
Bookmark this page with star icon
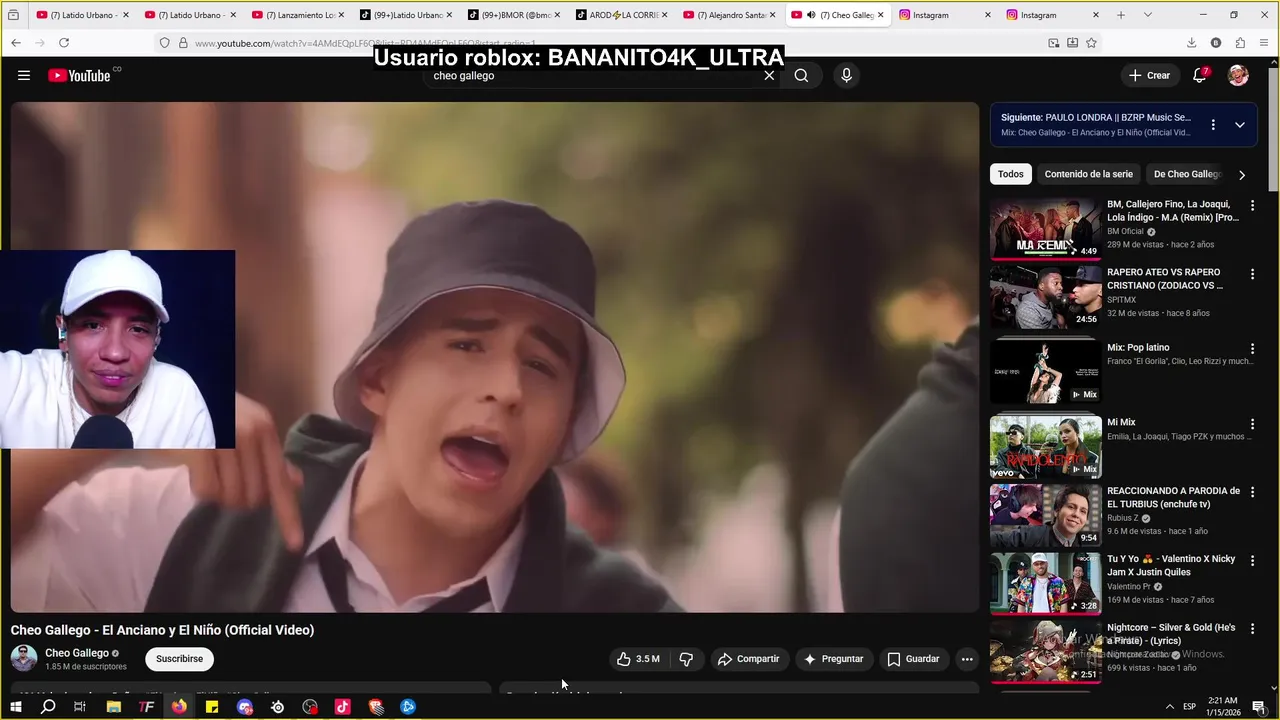point(1091,43)
